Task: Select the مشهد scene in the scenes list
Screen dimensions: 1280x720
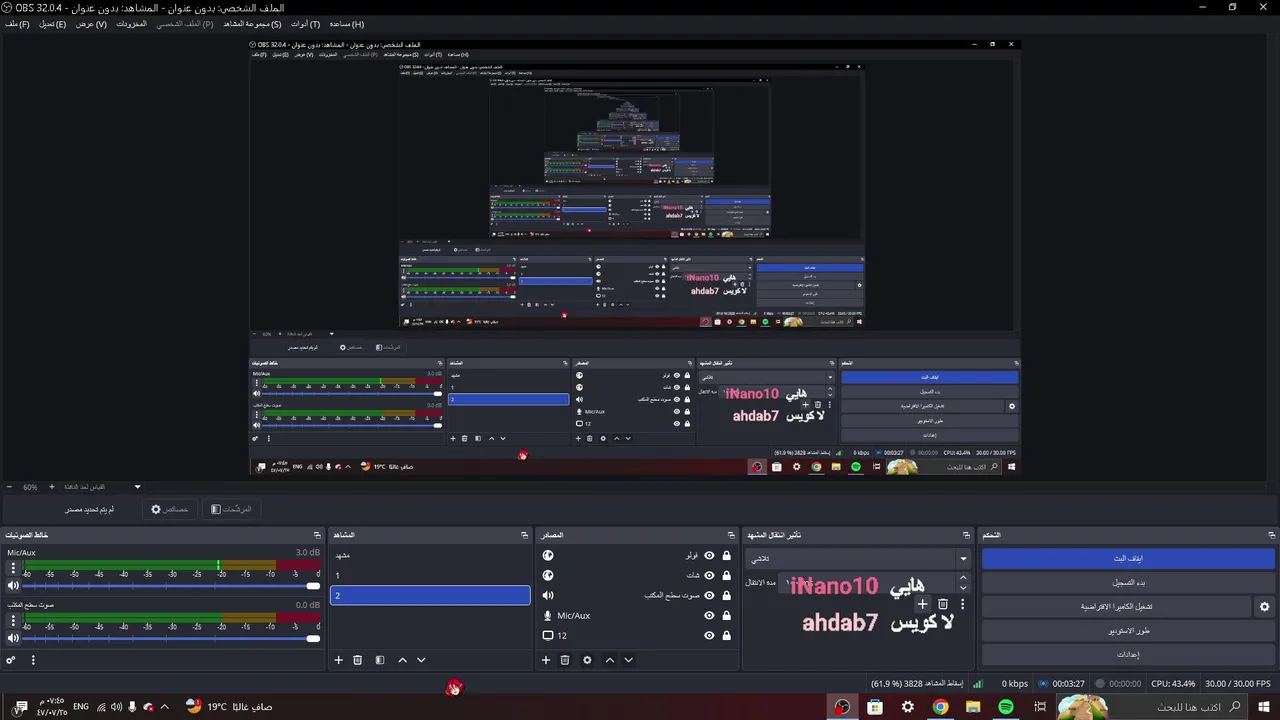Action: [430, 555]
